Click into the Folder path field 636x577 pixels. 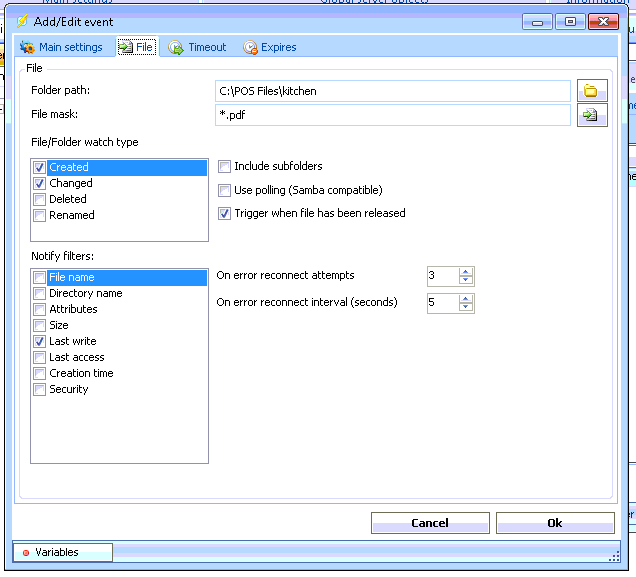(392, 91)
